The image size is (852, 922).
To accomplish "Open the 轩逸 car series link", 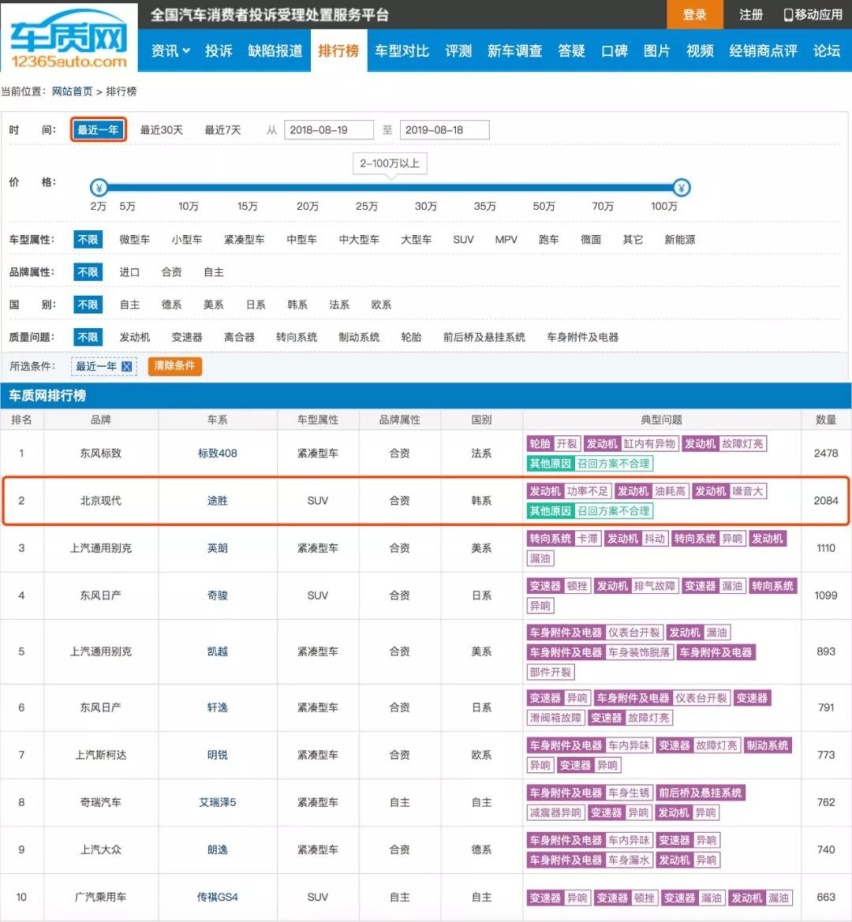I will coord(218,707).
